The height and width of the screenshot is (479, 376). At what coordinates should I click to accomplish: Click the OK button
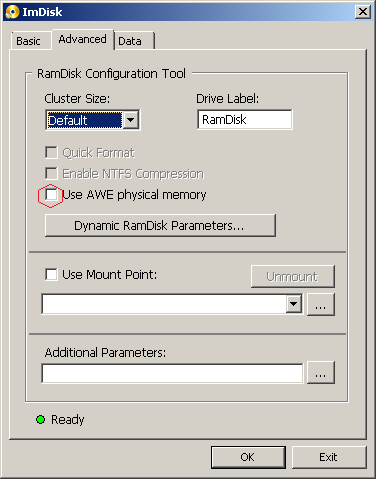pos(248,457)
